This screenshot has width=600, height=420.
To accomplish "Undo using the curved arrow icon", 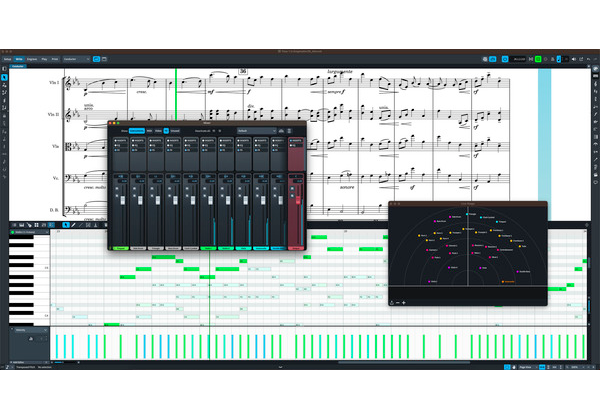I will click(x=588, y=59).
